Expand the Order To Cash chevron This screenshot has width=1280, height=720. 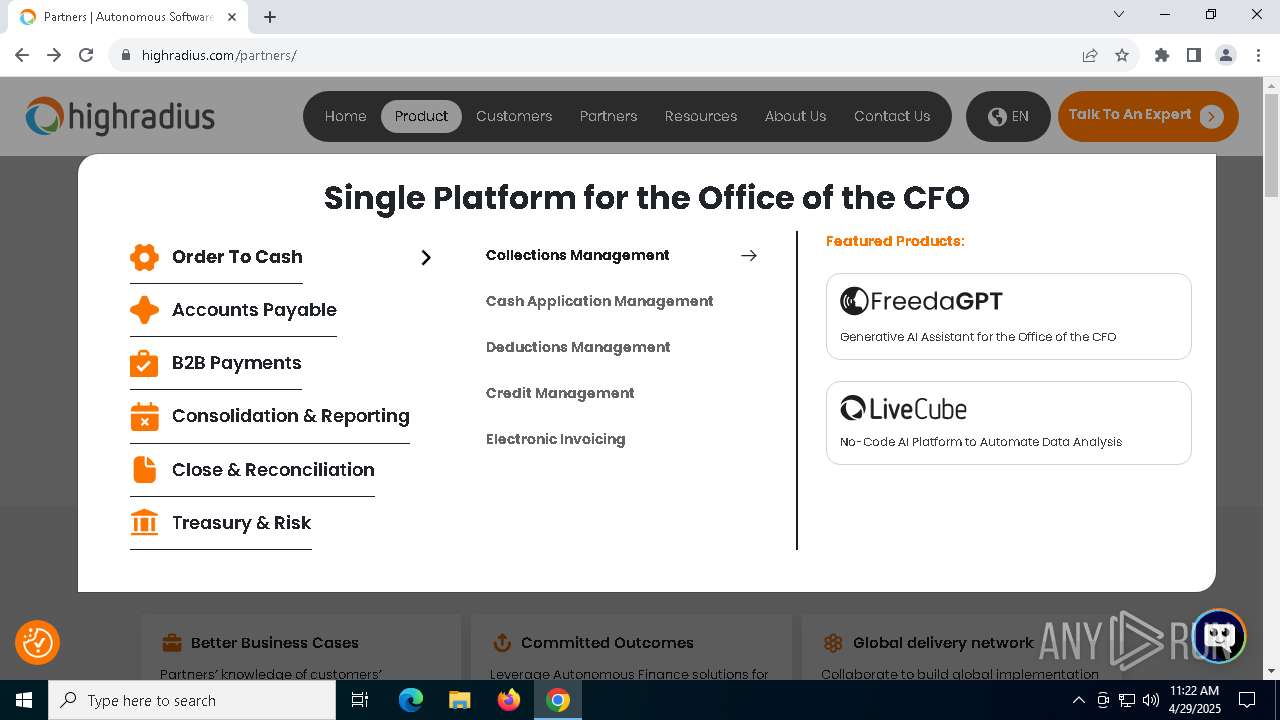click(426, 257)
